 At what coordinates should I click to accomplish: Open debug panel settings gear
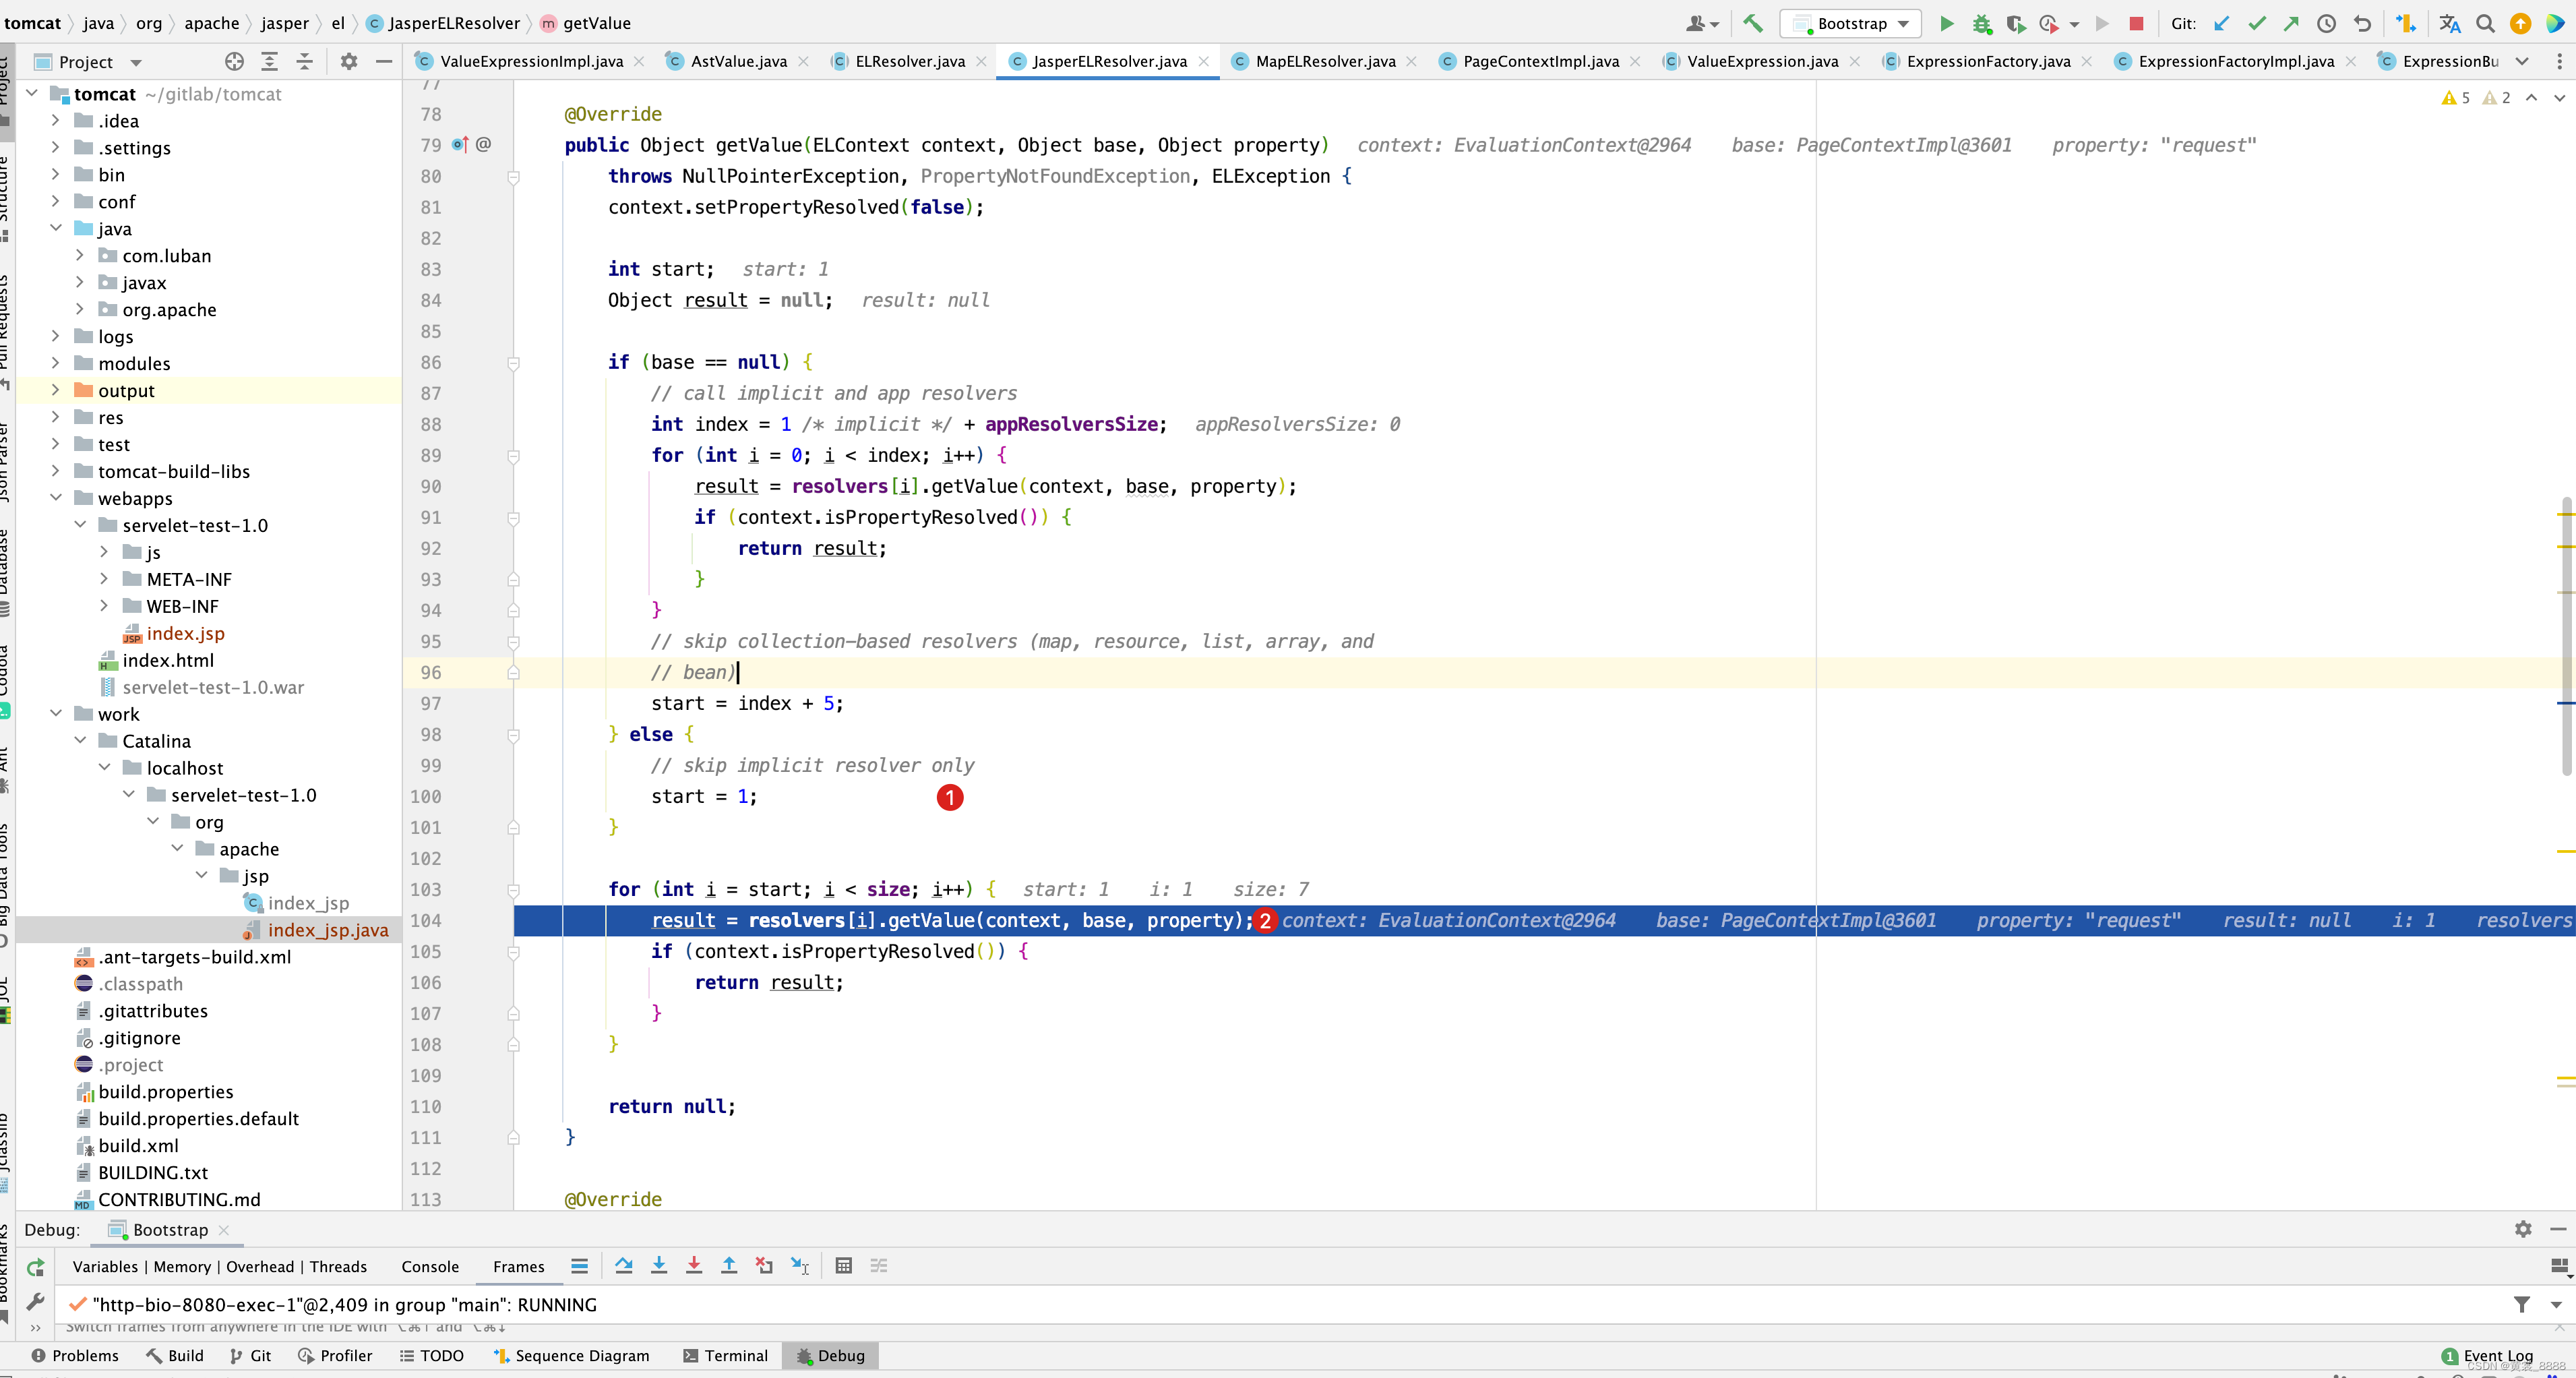point(2523,1229)
